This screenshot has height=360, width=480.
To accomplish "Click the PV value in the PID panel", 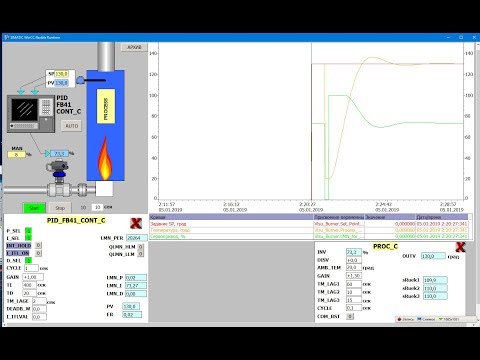I will click(x=131, y=306).
